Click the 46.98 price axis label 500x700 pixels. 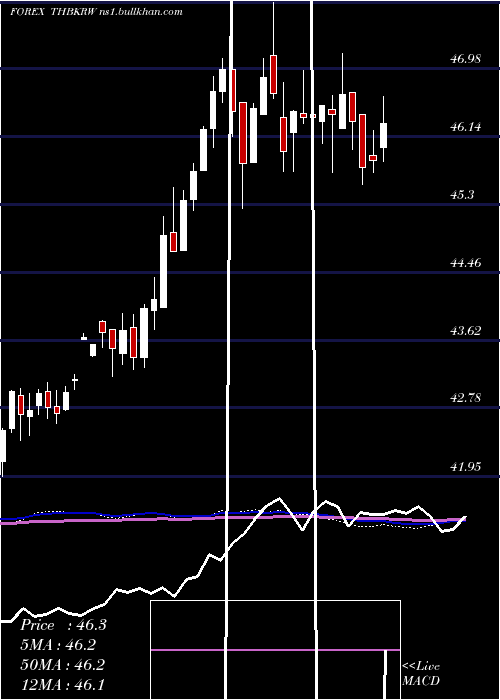[466, 58]
